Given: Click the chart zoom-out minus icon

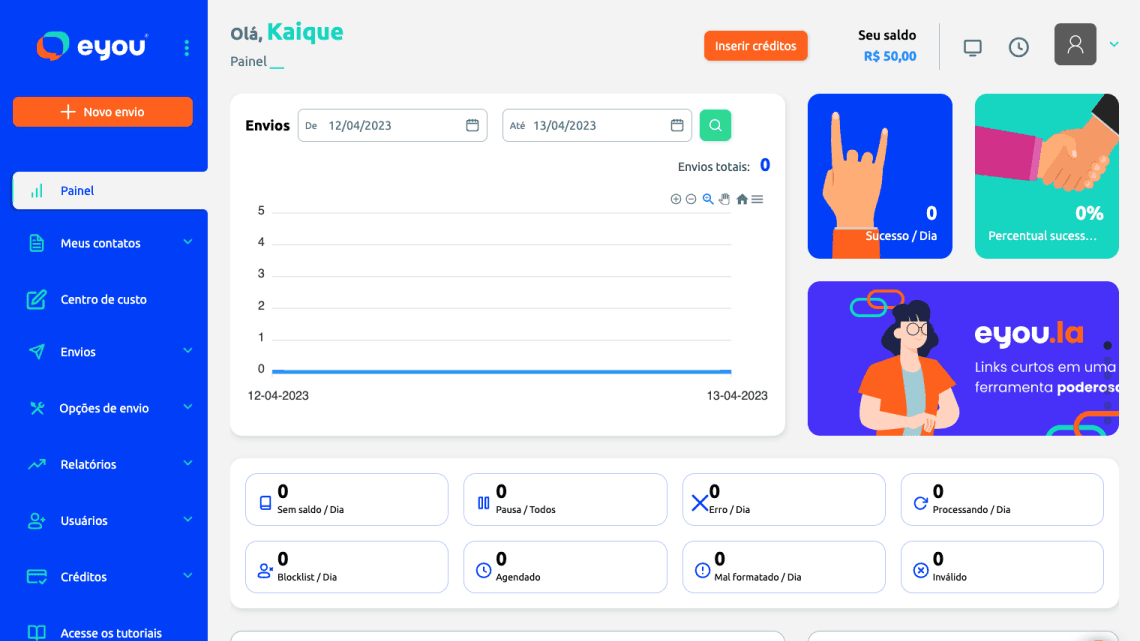Looking at the screenshot, I should coord(691,199).
